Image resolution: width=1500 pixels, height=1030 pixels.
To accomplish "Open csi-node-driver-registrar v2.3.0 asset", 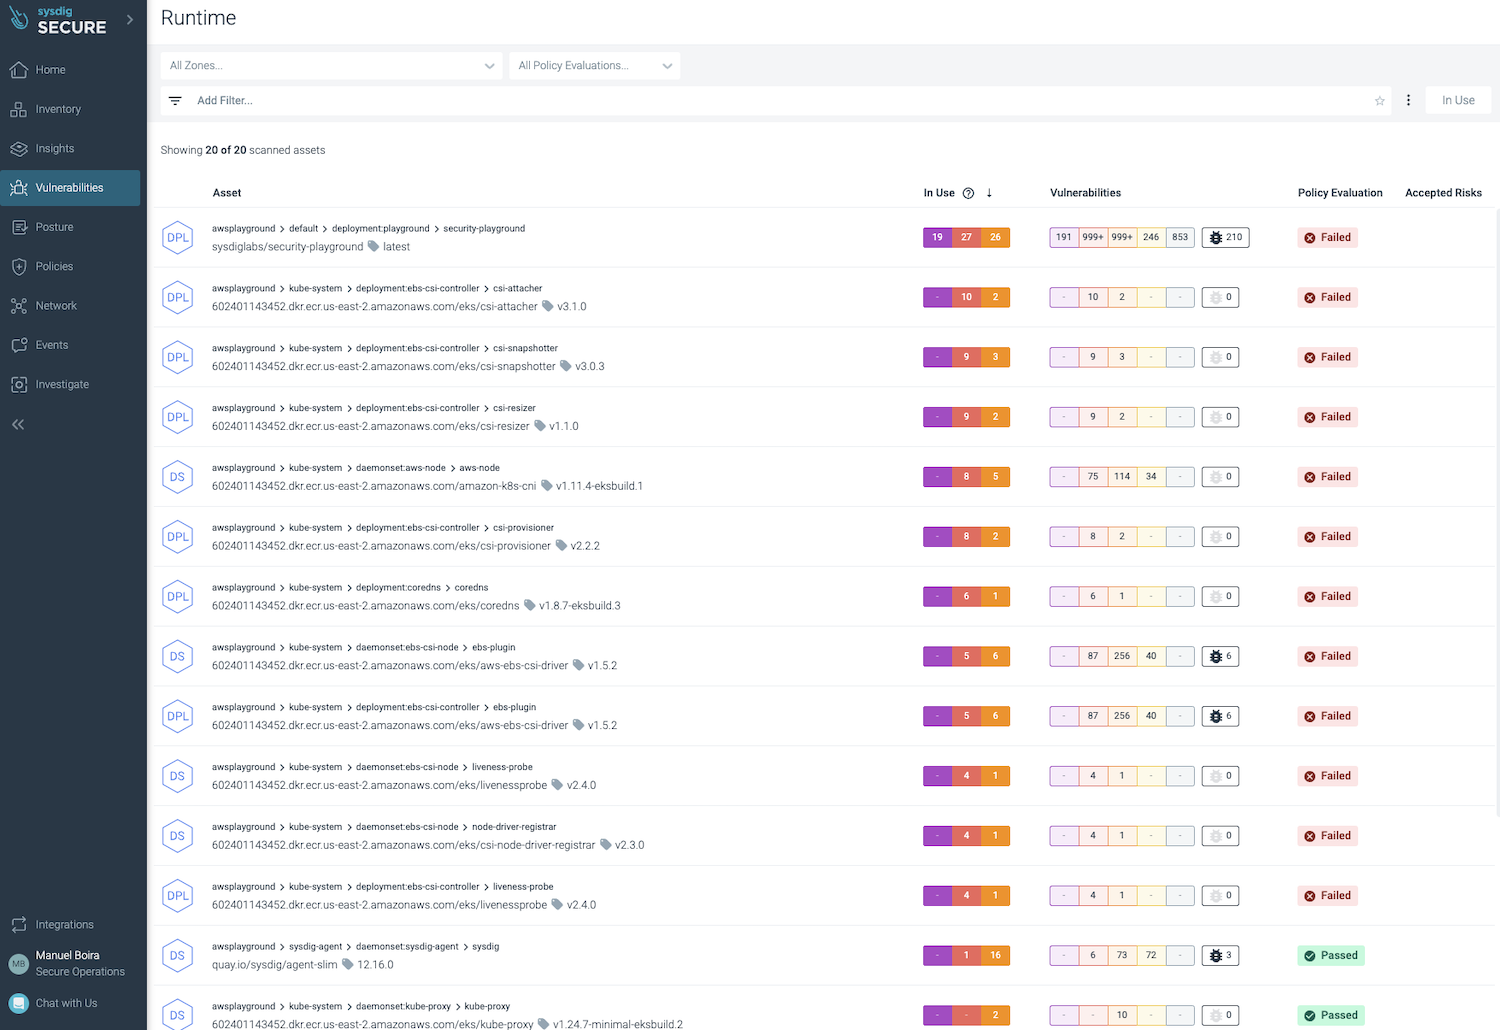I will pos(428,845).
